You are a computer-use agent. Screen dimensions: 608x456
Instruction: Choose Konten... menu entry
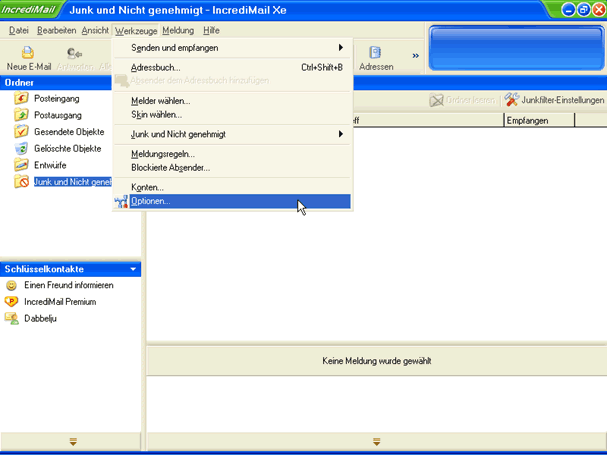point(233,188)
